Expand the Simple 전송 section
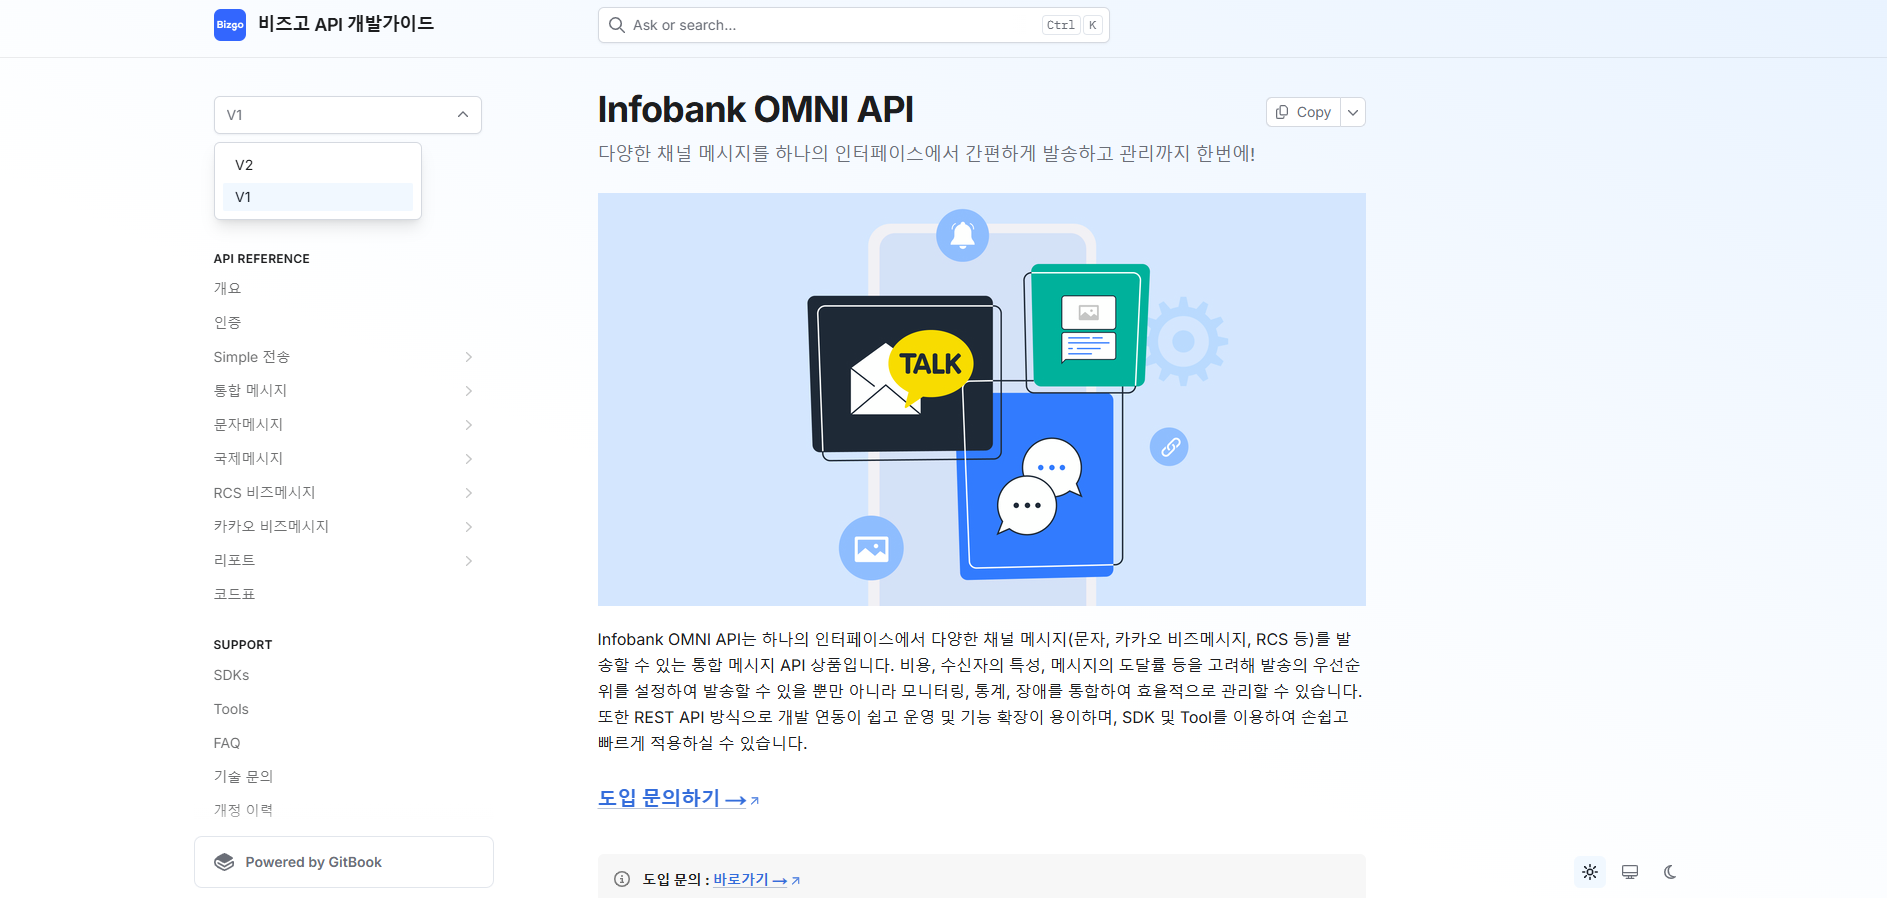The width and height of the screenshot is (1887, 898). [468, 357]
